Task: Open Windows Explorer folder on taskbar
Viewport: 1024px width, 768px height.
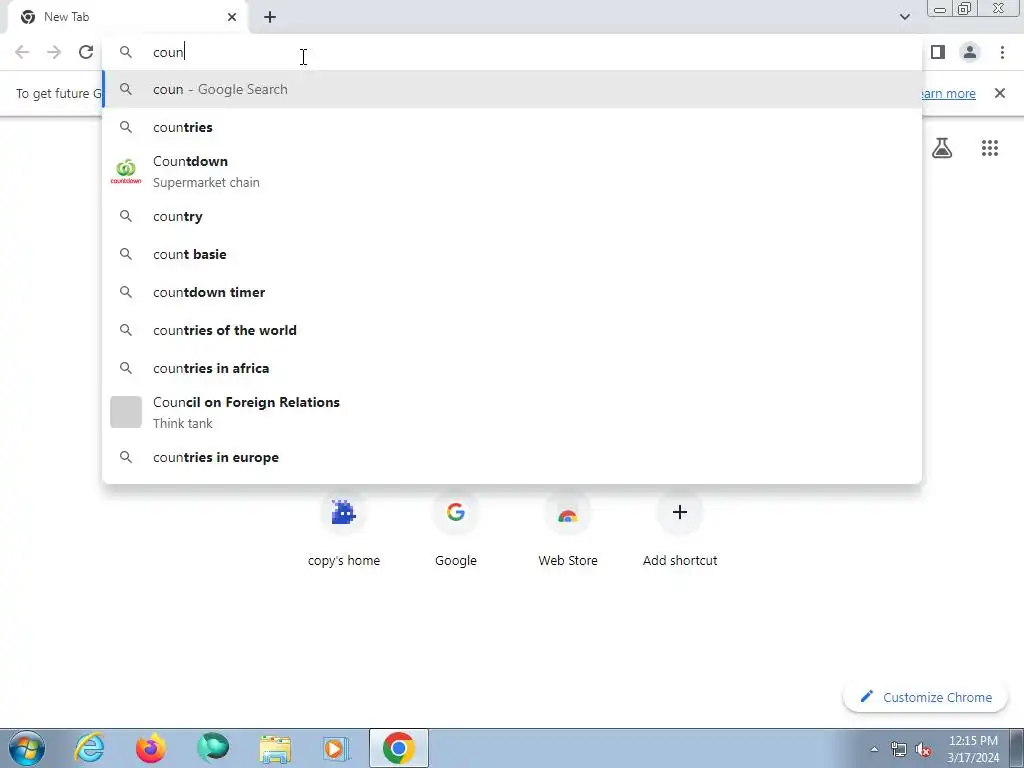Action: pos(275,748)
